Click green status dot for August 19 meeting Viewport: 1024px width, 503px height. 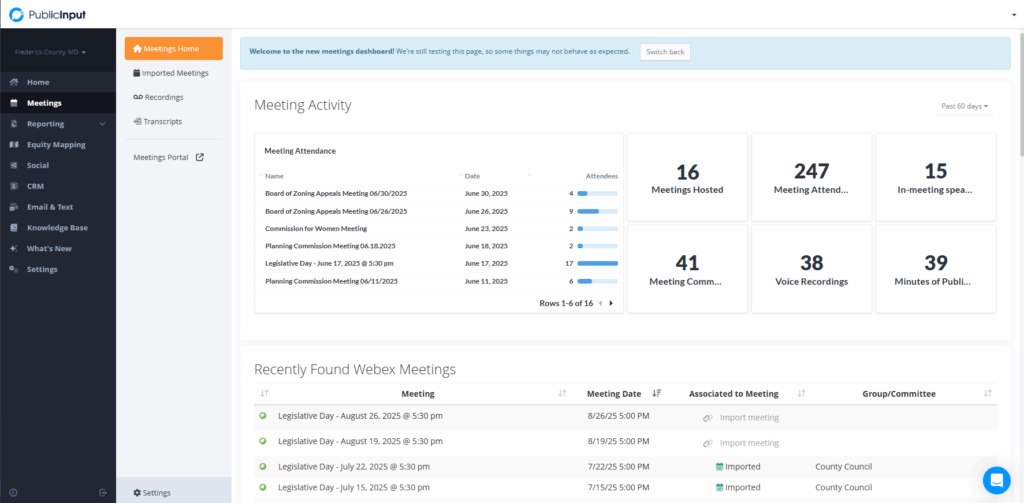263,442
